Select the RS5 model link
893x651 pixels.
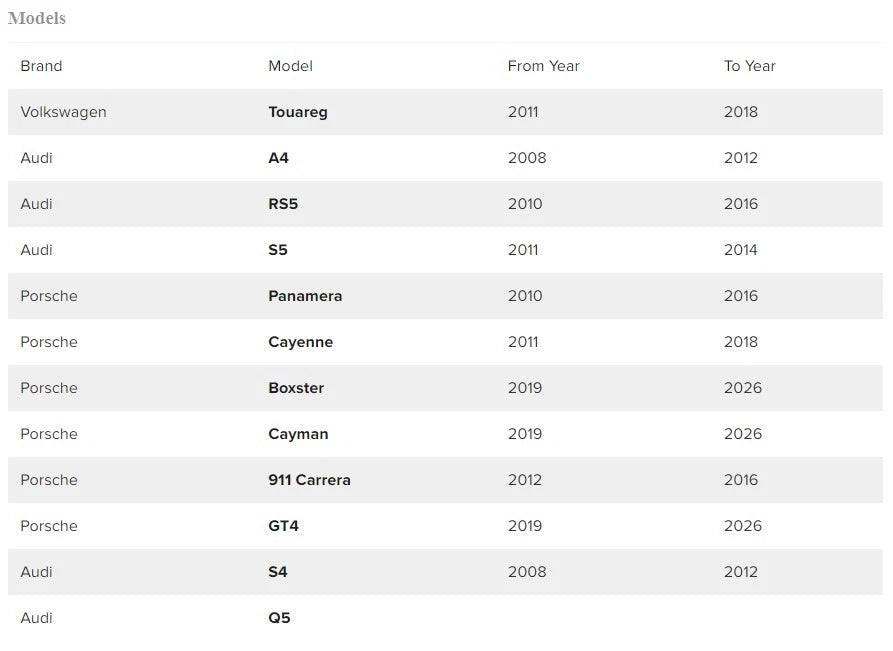283,204
